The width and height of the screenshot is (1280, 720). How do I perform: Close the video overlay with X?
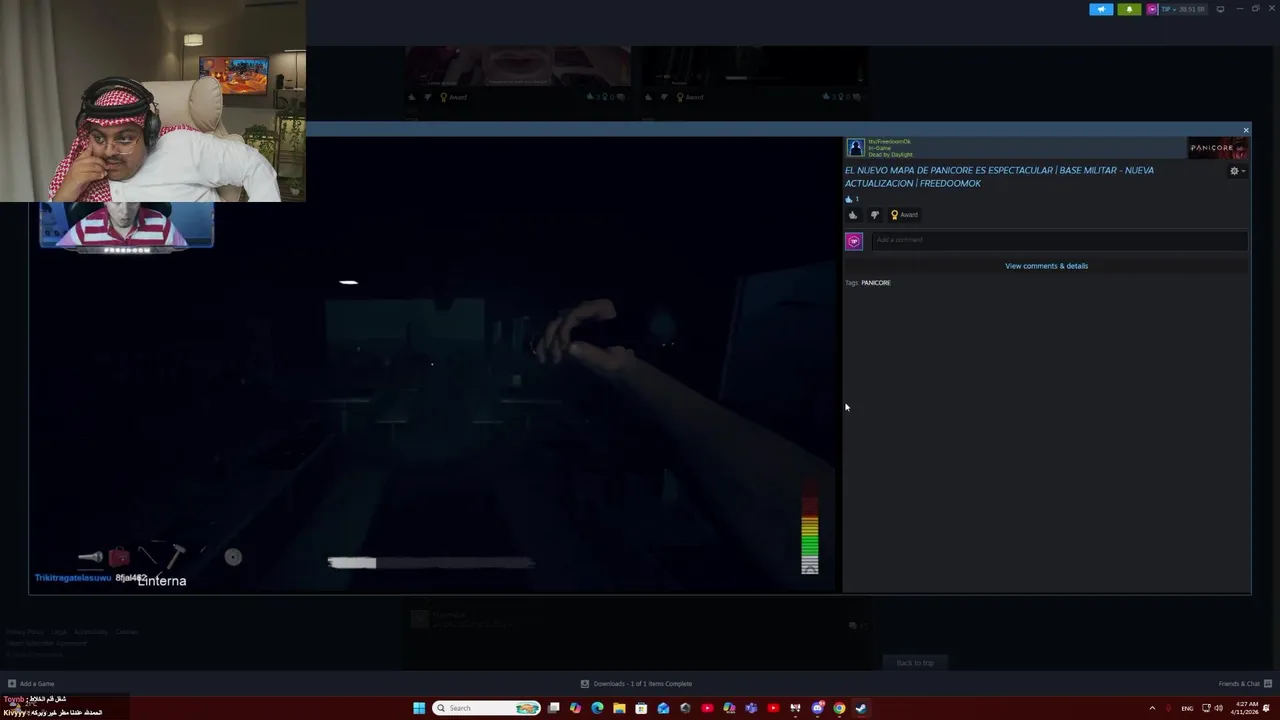pos(1246,131)
